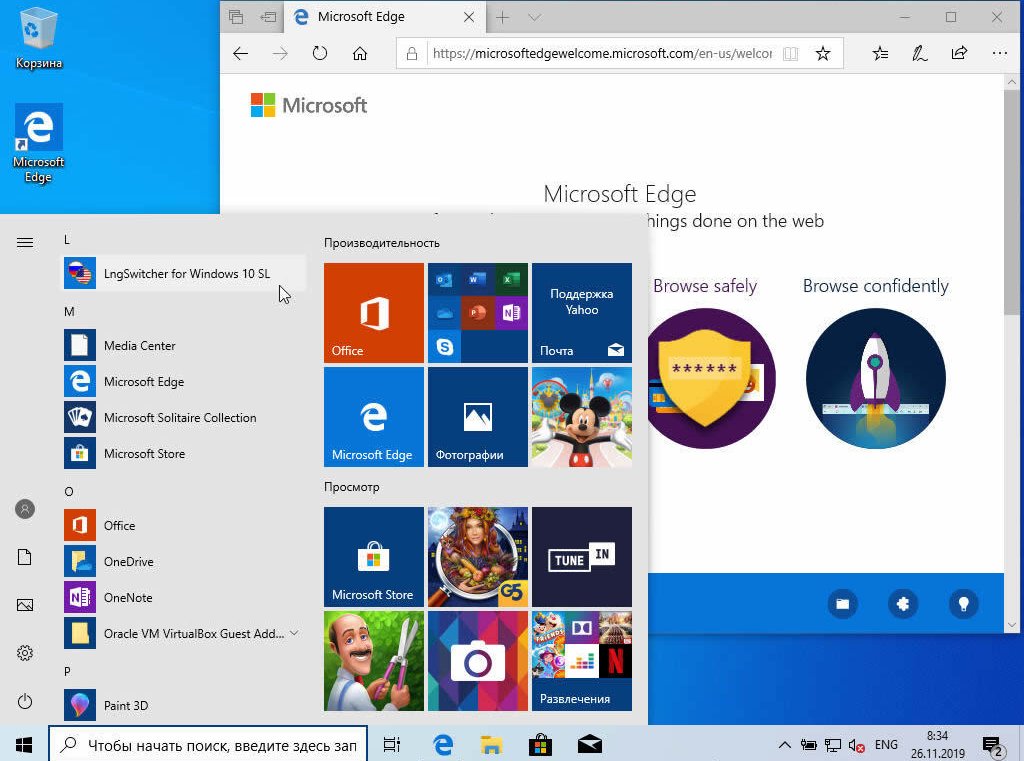This screenshot has width=1024, height=761.
Task: Open the Gardenscapes gardener game tile
Action: coord(374,660)
